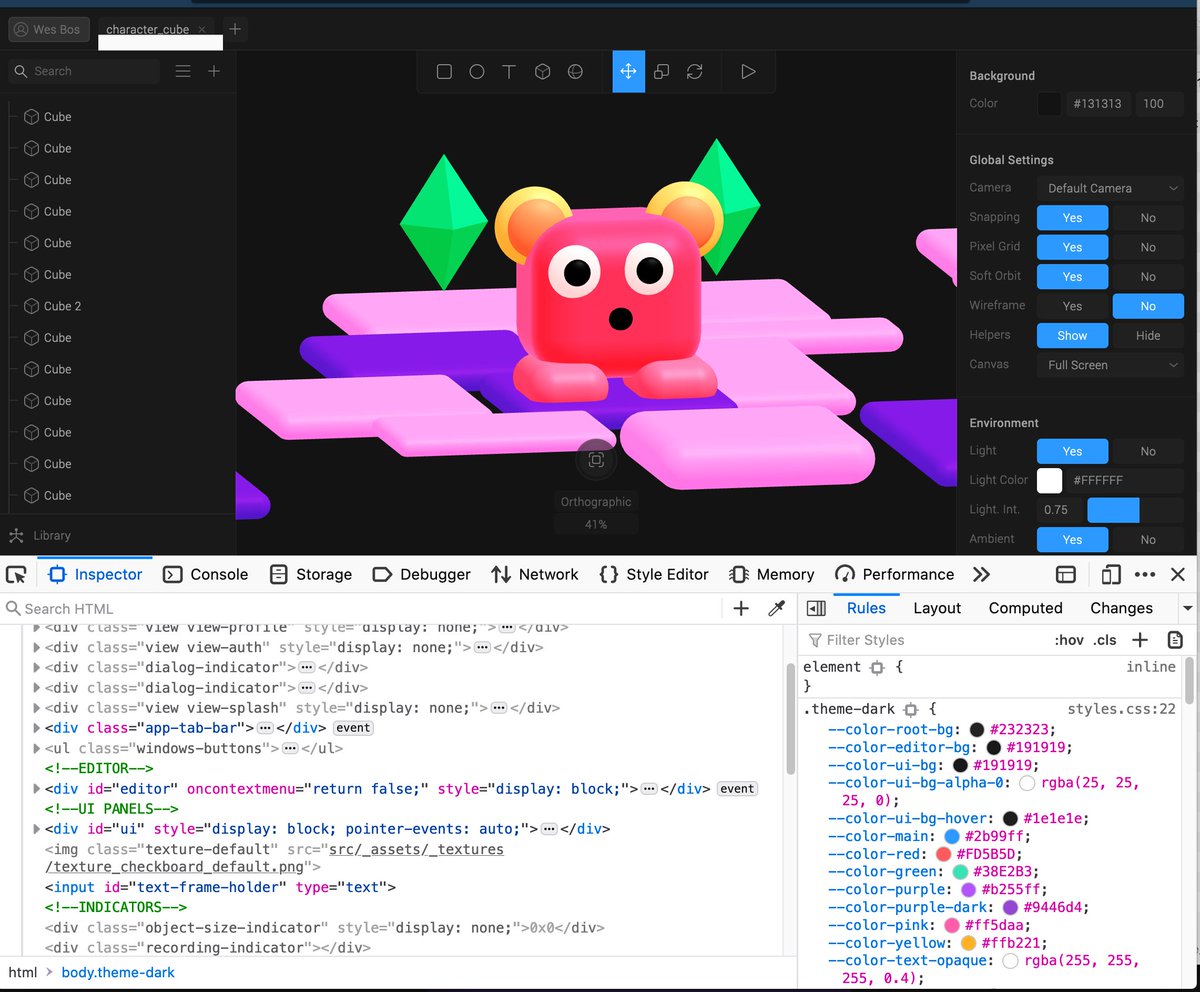Click the orthographic camera indicator on the canvas
Viewport: 1200px width, 992px height.
(x=596, y=461)
